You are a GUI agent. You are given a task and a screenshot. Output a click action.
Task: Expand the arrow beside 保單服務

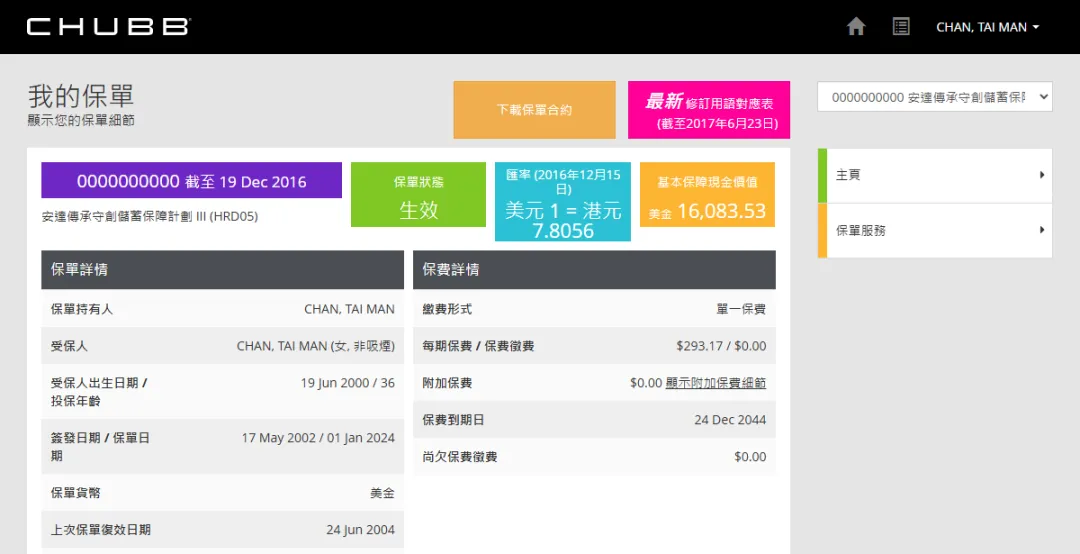click(x=1042, y=230)
